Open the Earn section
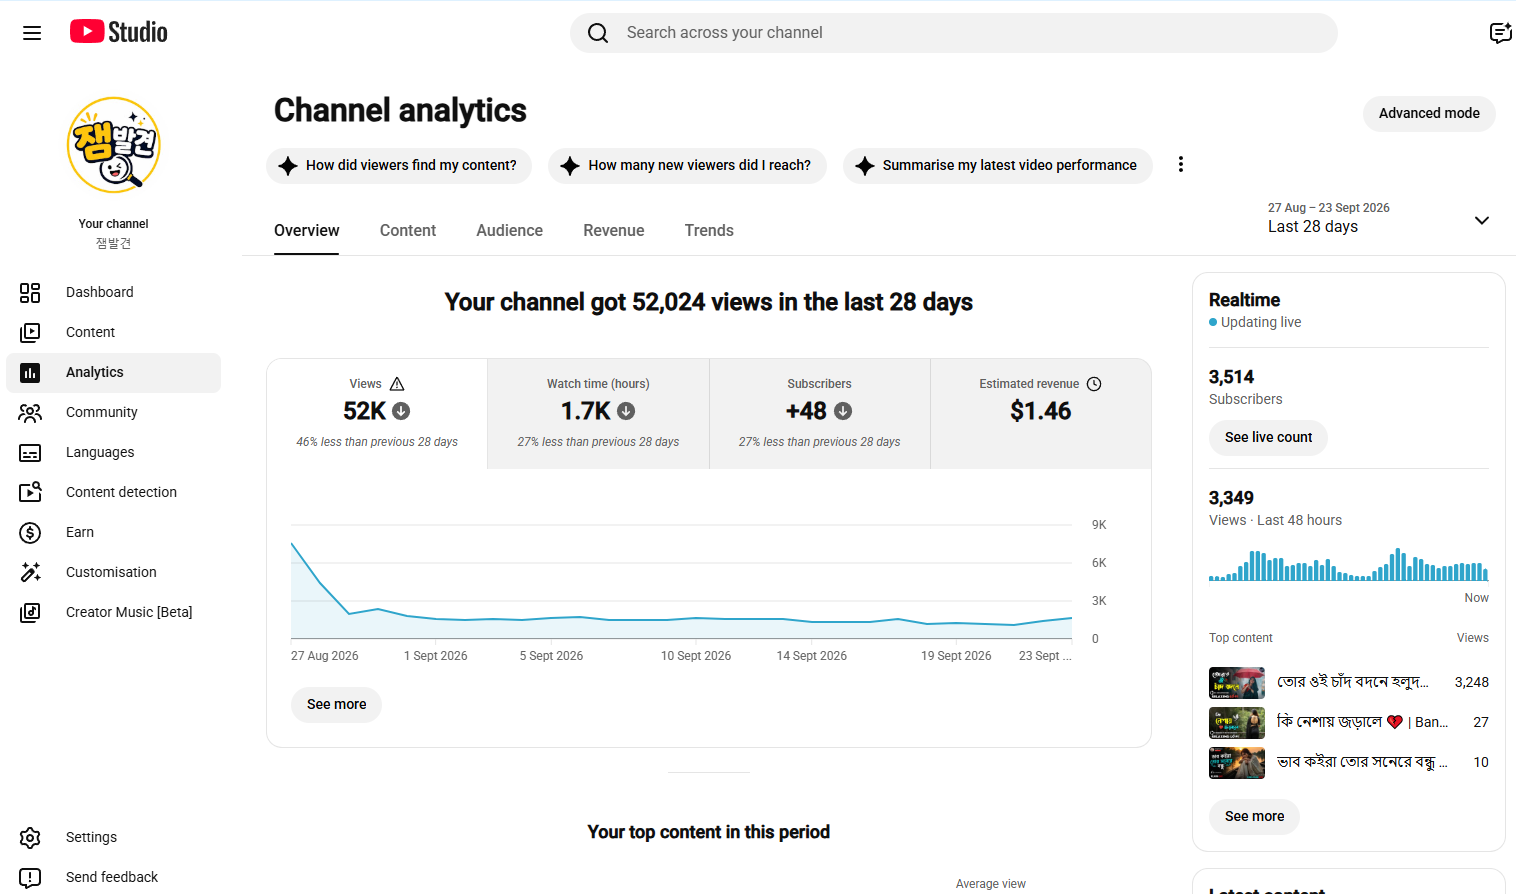Viewport: 1516px width, 894px height. point(113,532)
